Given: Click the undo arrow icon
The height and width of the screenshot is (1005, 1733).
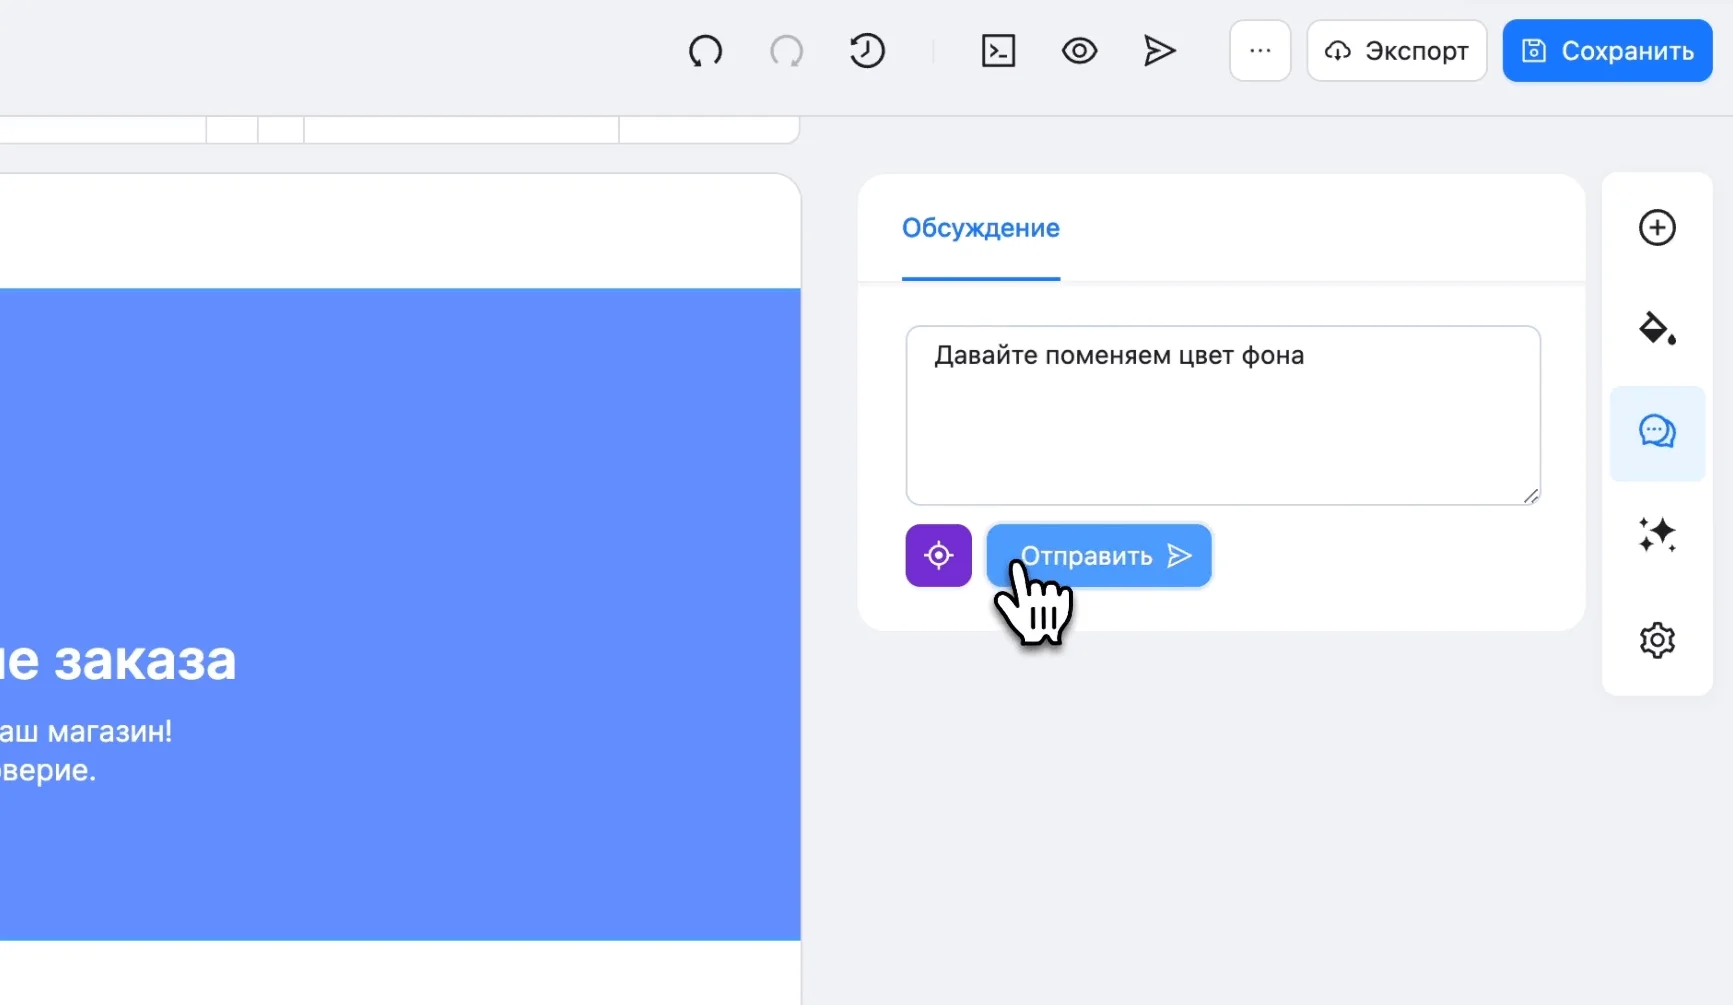Looking at the screenshot, I should pyautogui.click(x=705, y=51).
